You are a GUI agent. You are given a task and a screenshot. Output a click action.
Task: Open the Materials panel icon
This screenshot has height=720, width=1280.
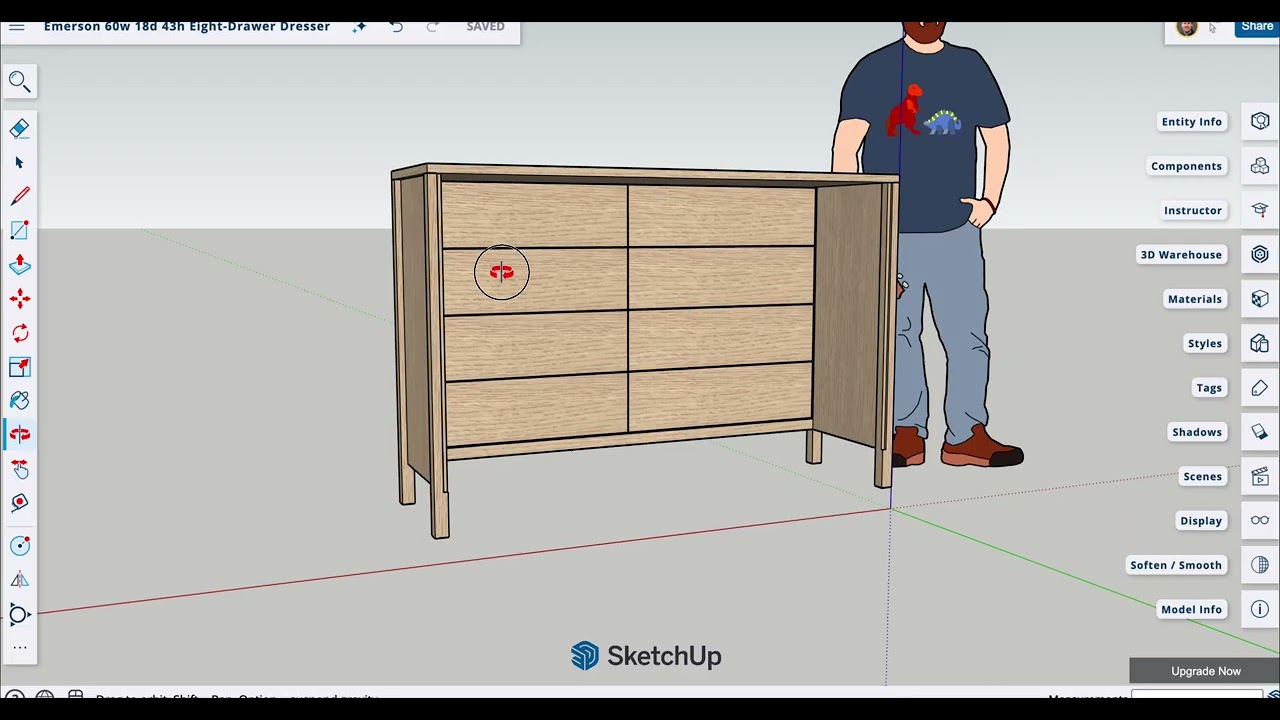[x=1259, y=299]
